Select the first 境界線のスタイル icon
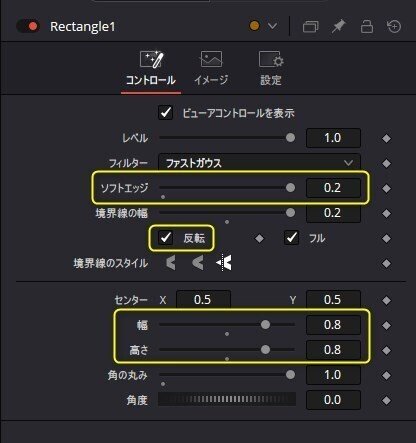This screenshot has height=443, width=416. 171,263
